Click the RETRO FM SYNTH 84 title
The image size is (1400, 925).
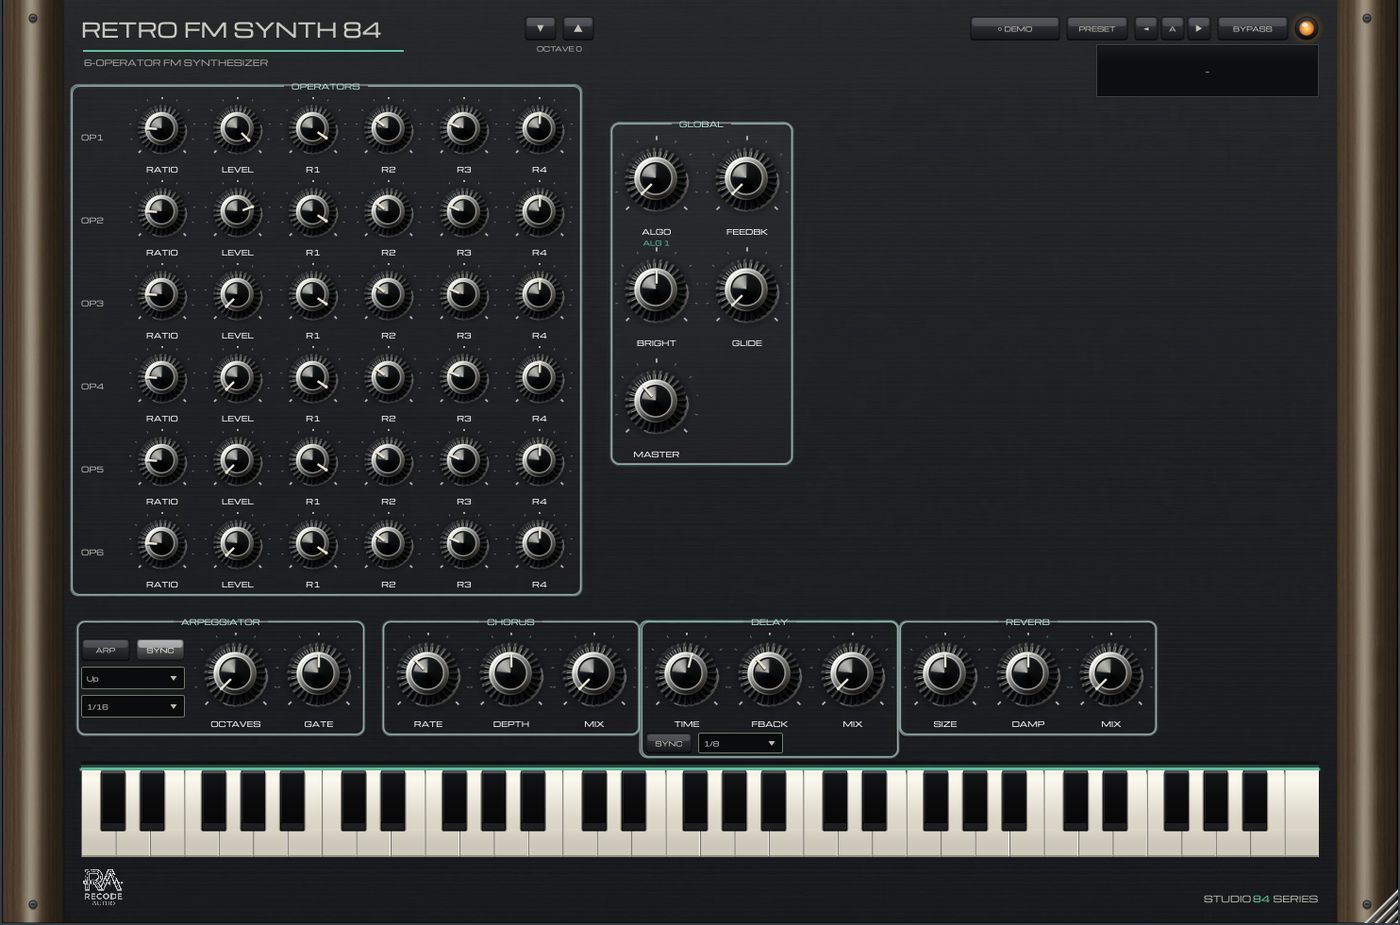(x=231, y=30)
